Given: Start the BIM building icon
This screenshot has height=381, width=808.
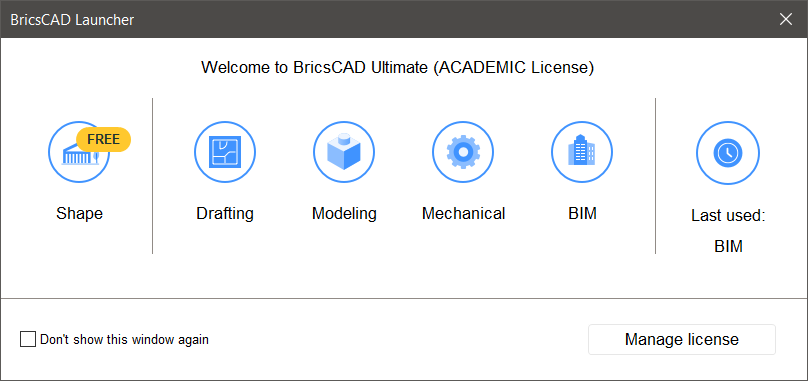Looking at the screenshot, I should point(582,152).
